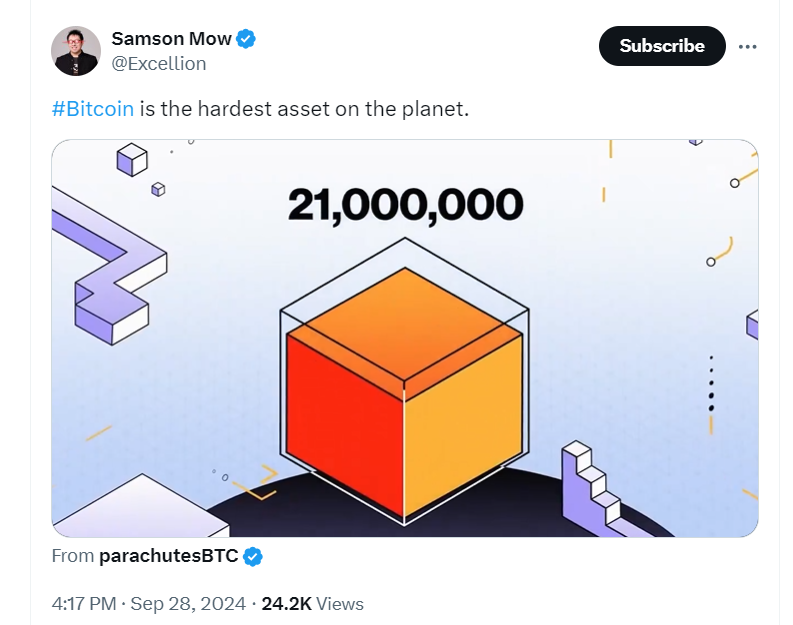Viewport: 793px width, 625px height.
Task: Select the orange cube in the media
Action: [404, 393]
